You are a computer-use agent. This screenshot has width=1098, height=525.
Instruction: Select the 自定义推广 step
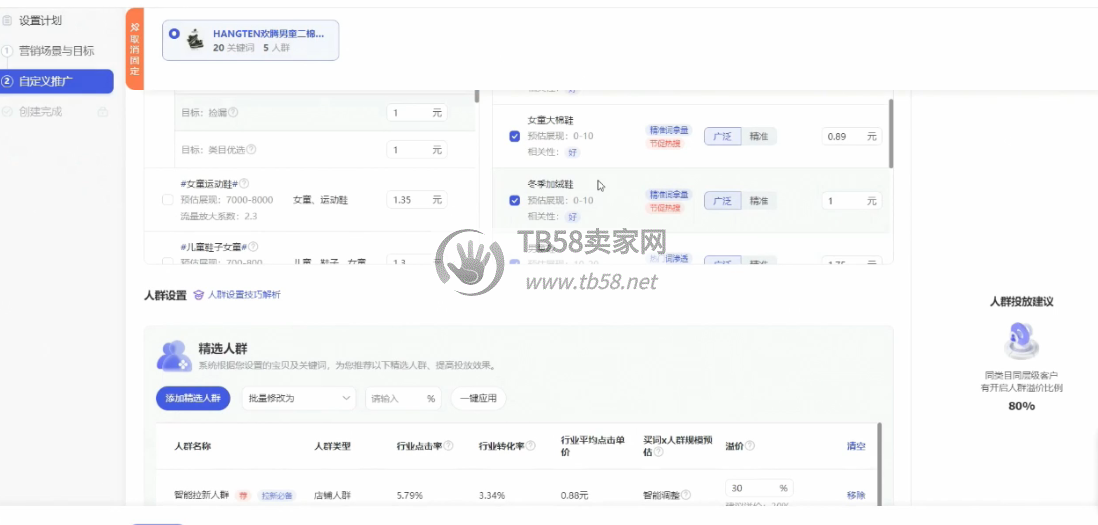pos(59,81)
